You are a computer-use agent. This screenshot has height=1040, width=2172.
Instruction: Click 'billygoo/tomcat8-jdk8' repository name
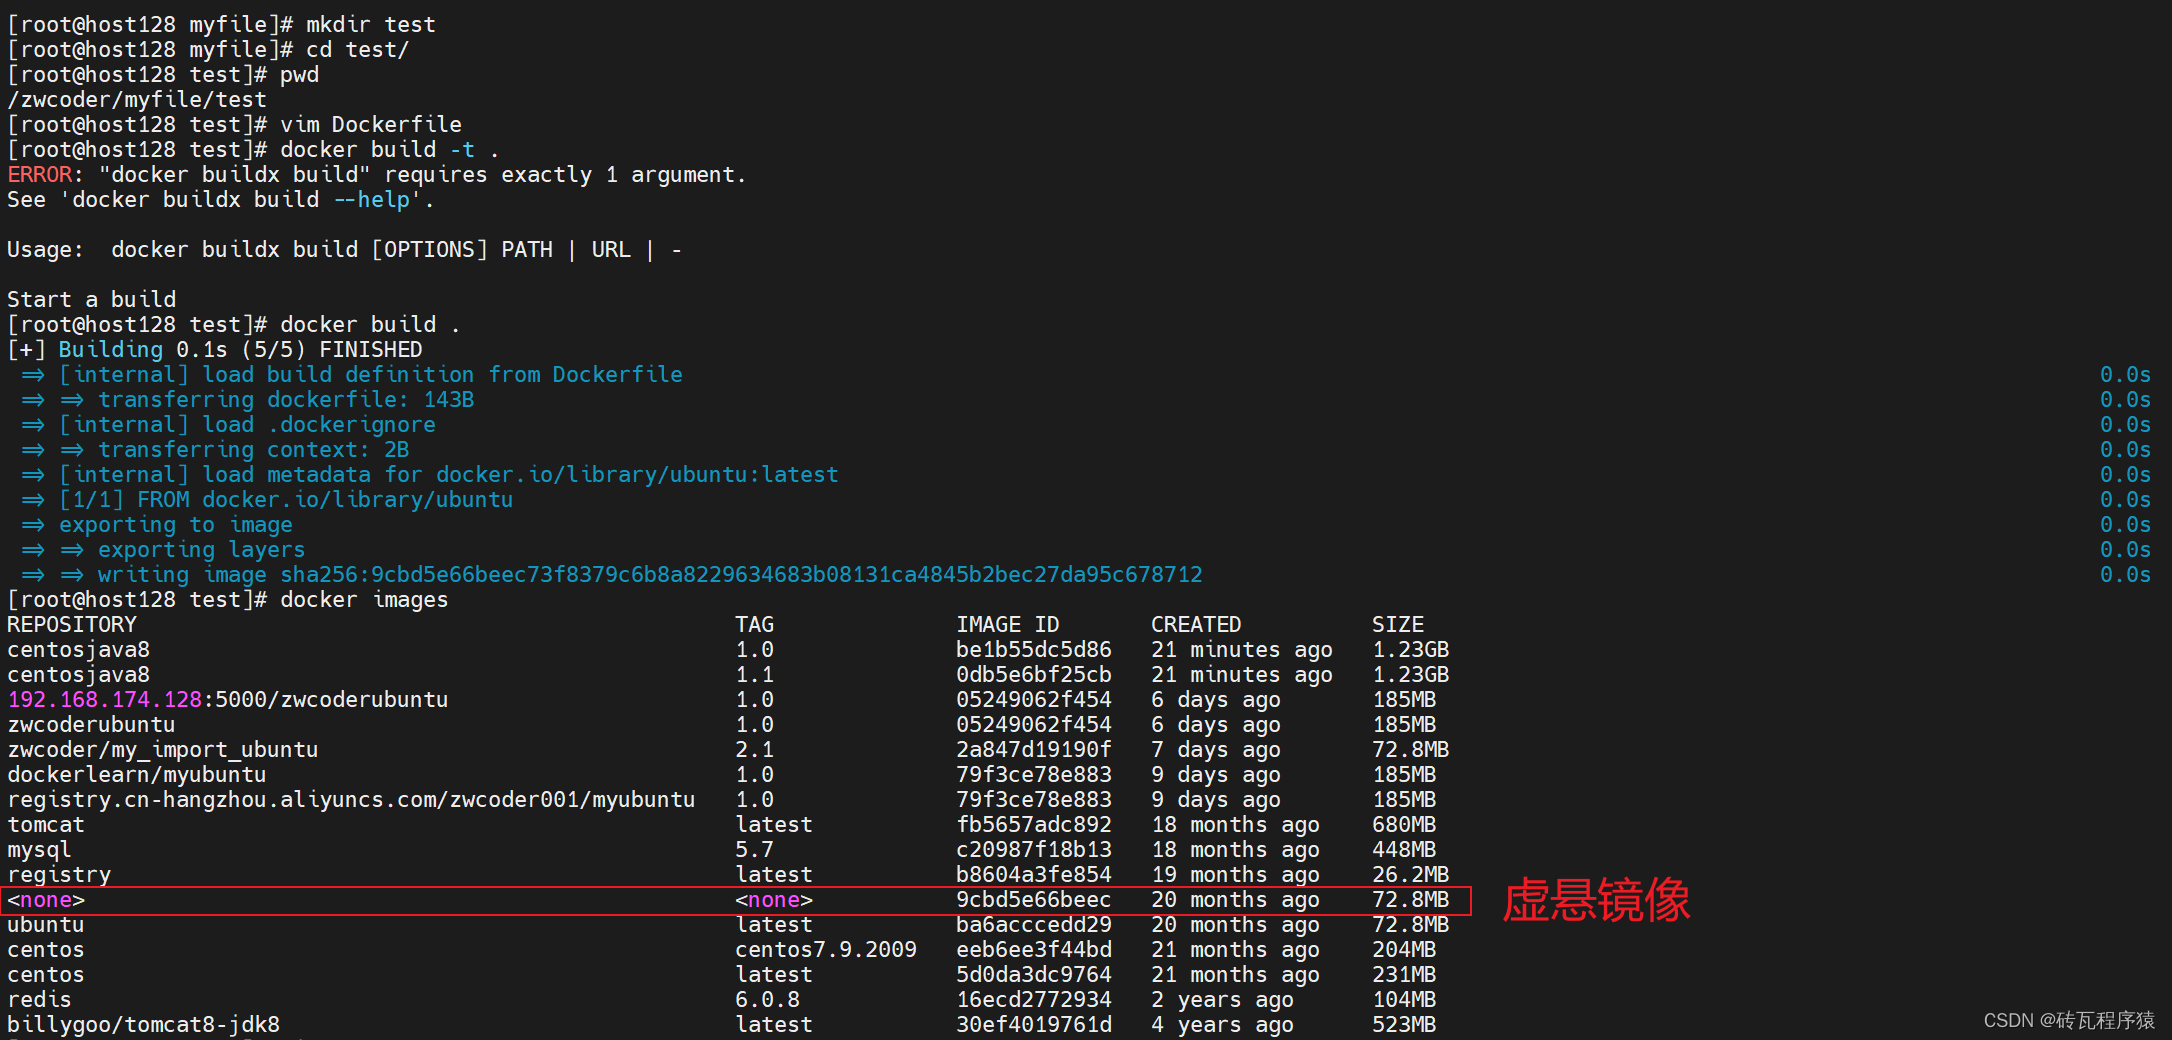pos(144,1024)
